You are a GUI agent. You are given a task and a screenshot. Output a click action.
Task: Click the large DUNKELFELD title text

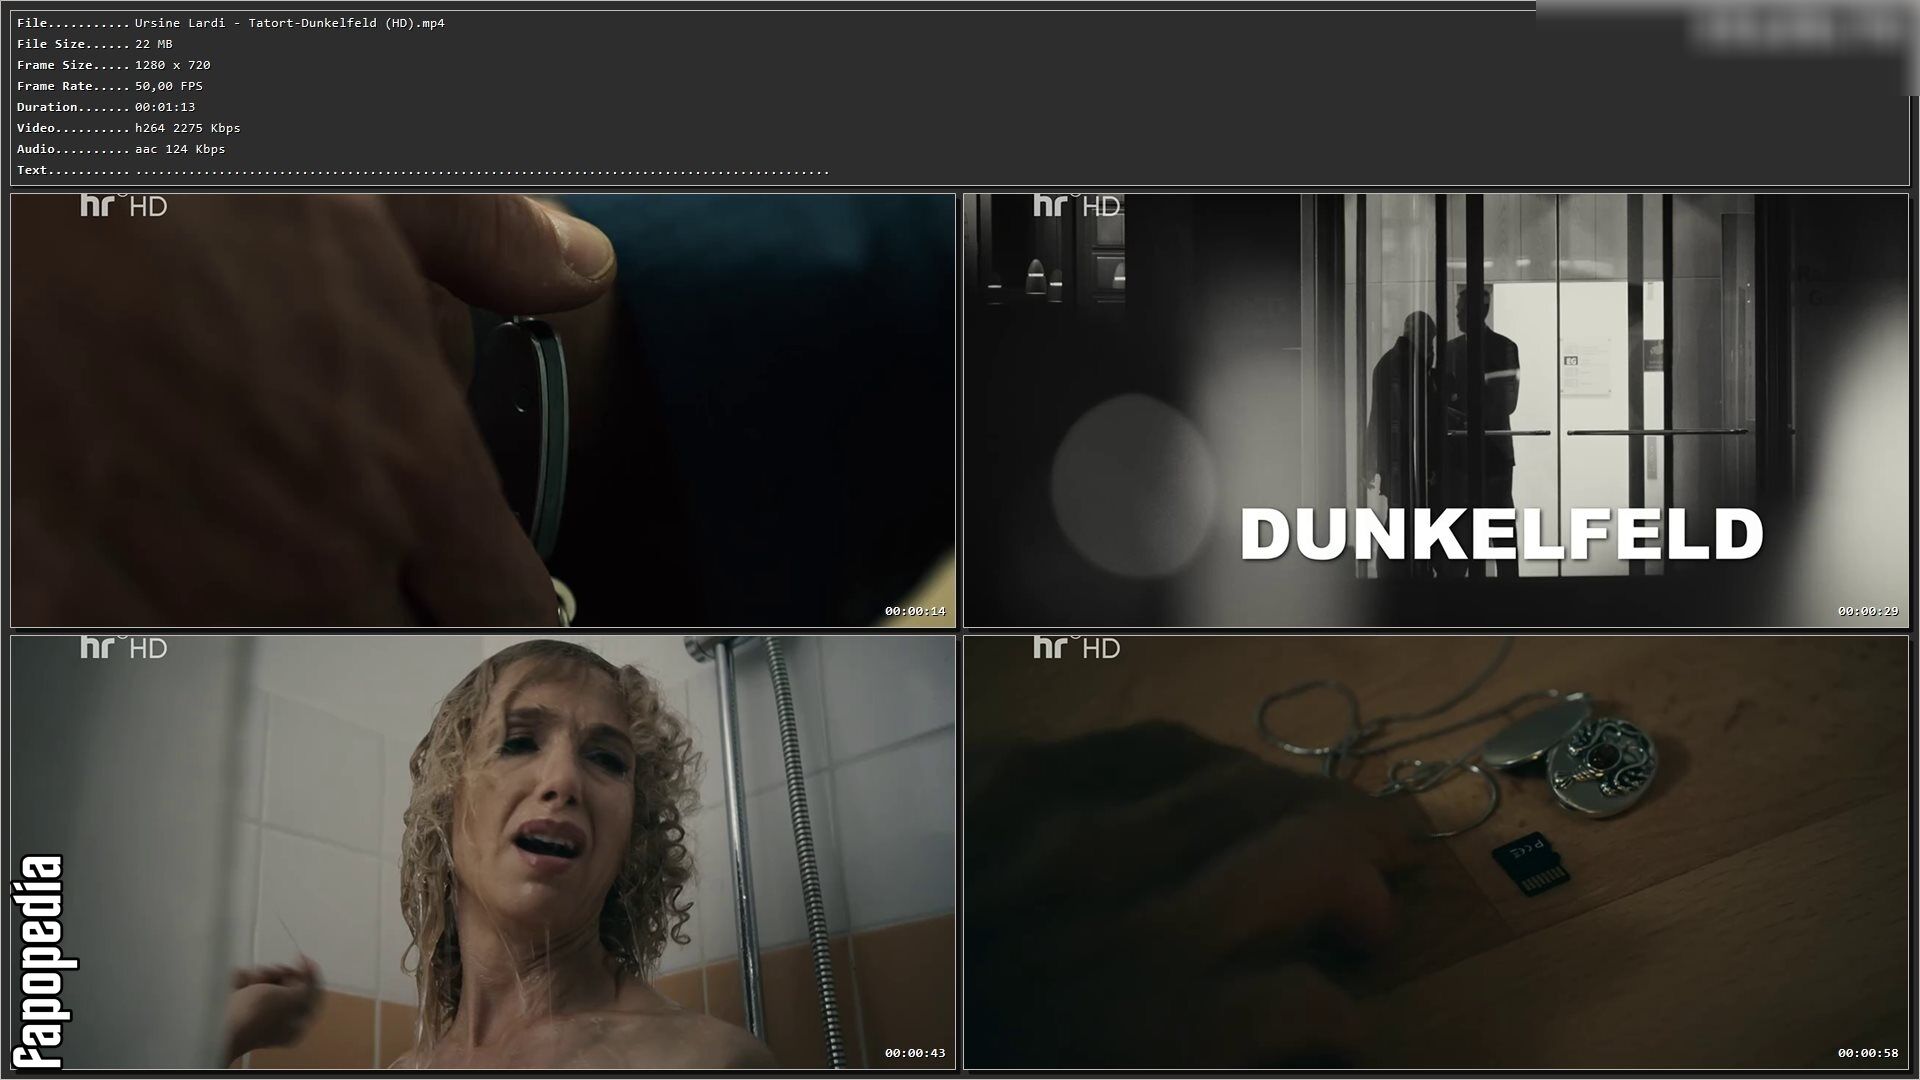coord(1502,535)
